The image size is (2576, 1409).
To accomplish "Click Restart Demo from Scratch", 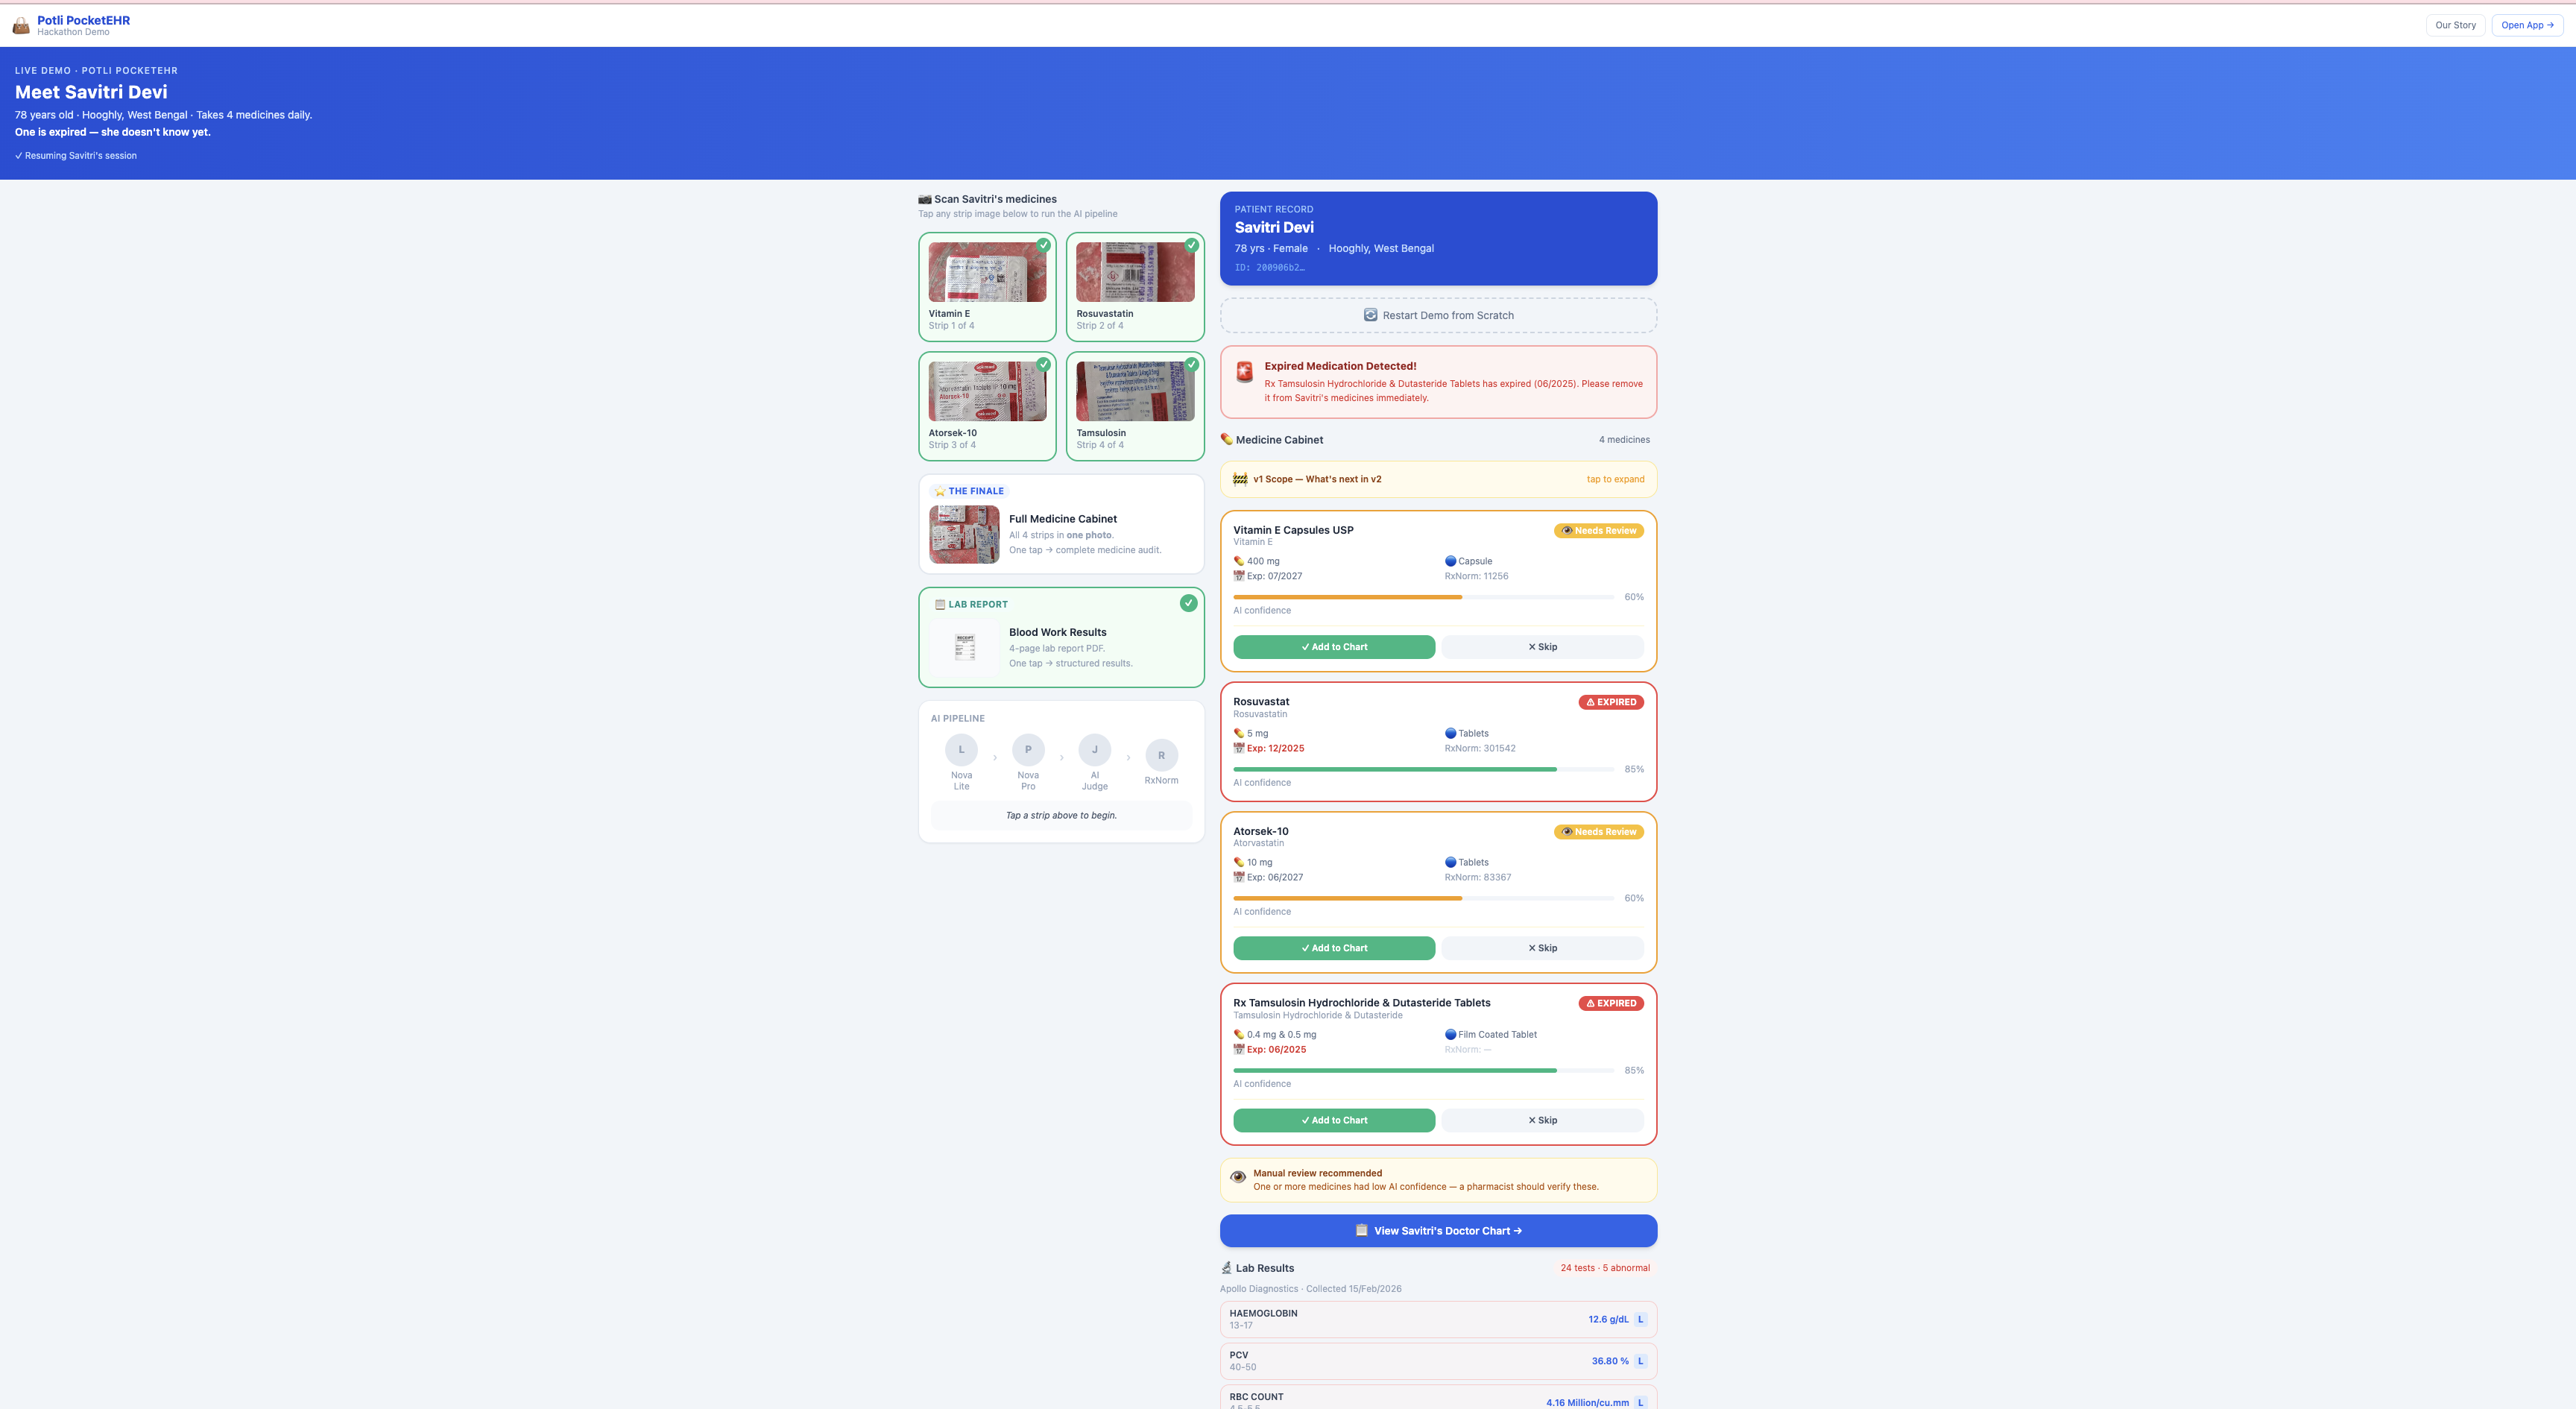I will pos(1437,315).
